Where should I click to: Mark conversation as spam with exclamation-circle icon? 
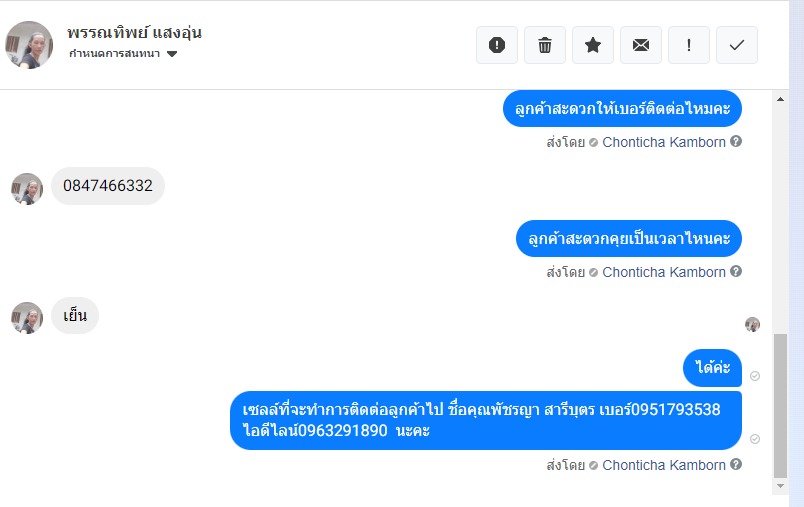coord(497,45)
